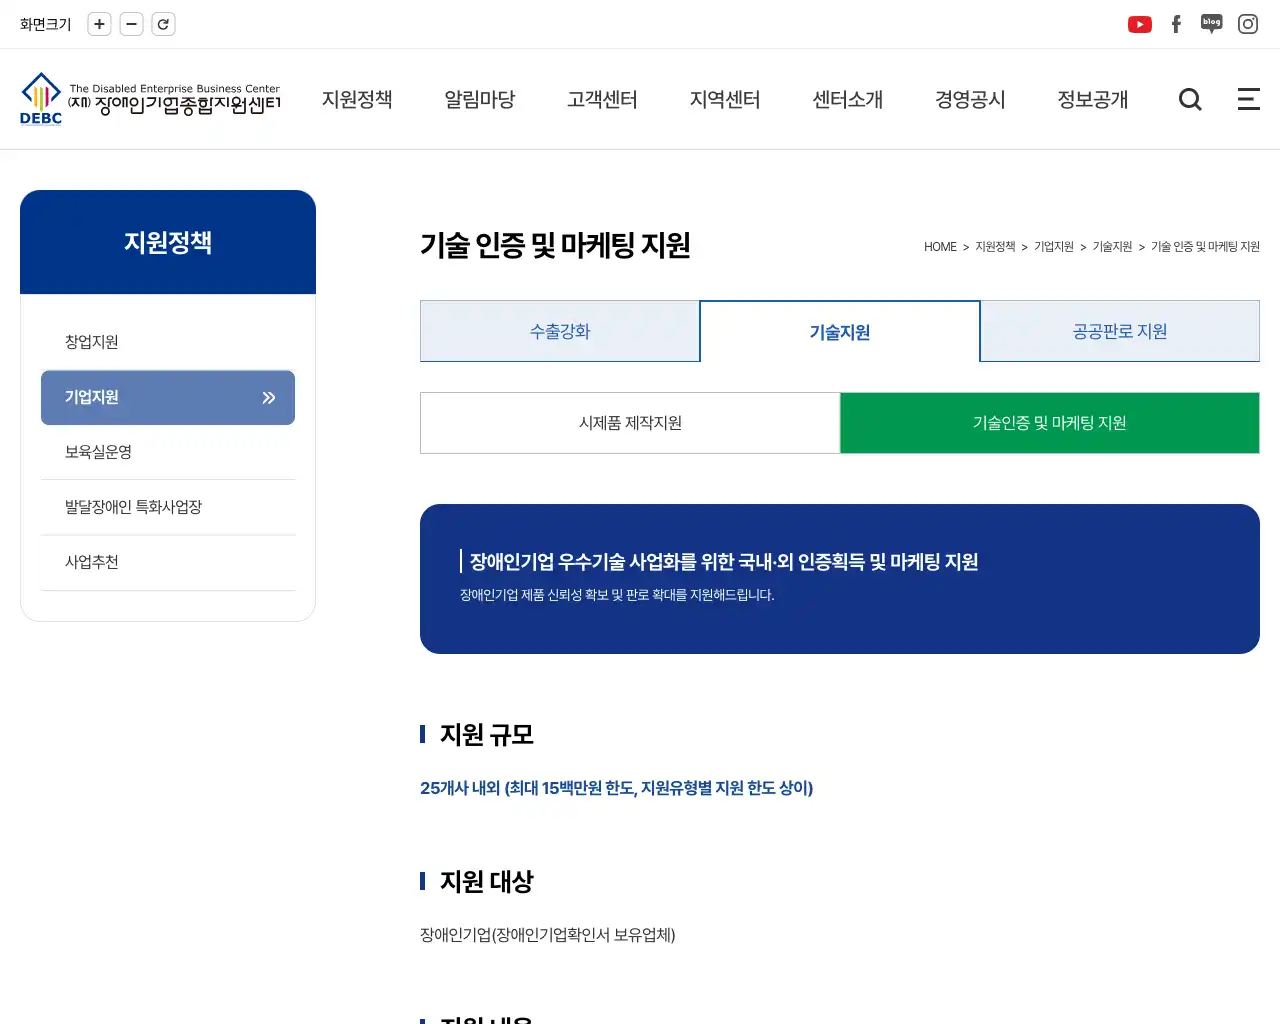
Task: Click the sidebar header 지원정책
Action: tap(168, 242)
